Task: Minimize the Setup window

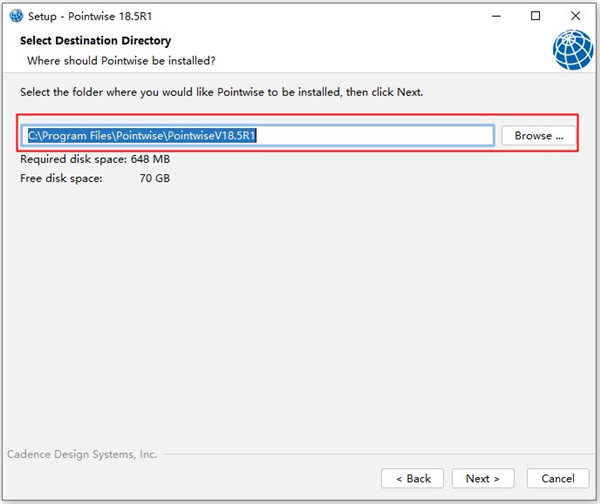Action: (496, 16)
